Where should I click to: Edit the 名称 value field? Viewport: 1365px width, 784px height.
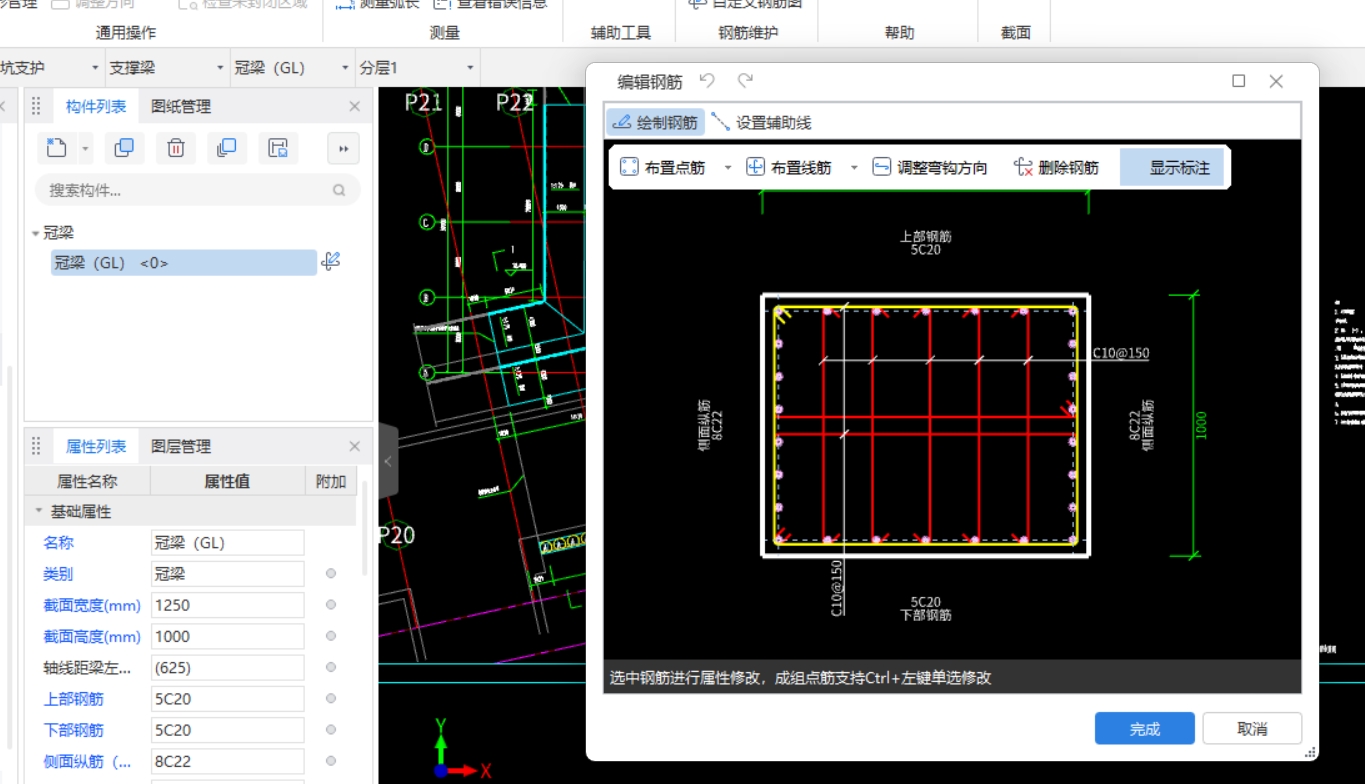tap(228, 543)
